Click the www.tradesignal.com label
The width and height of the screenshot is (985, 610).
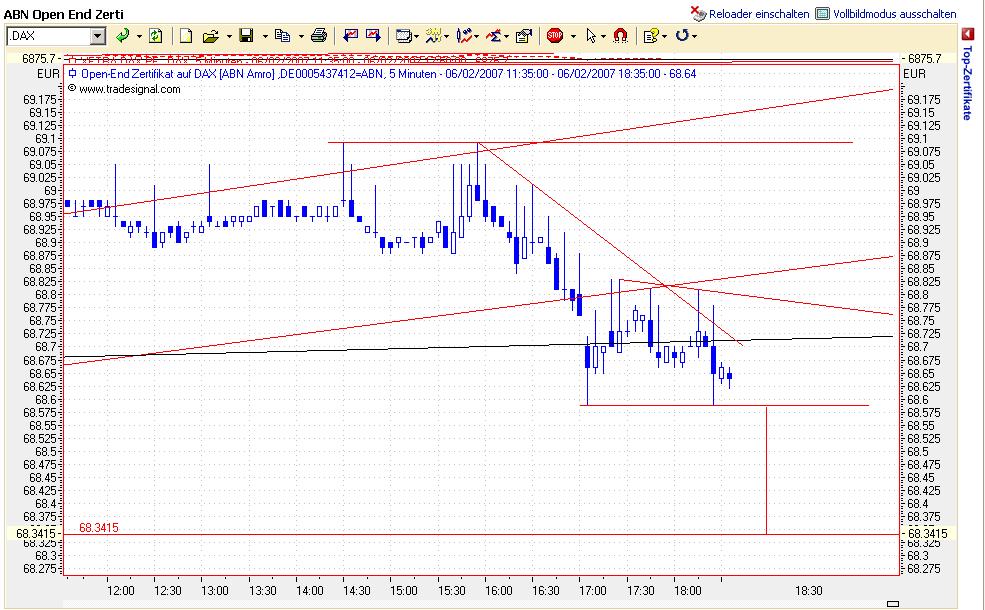point(129,89)
